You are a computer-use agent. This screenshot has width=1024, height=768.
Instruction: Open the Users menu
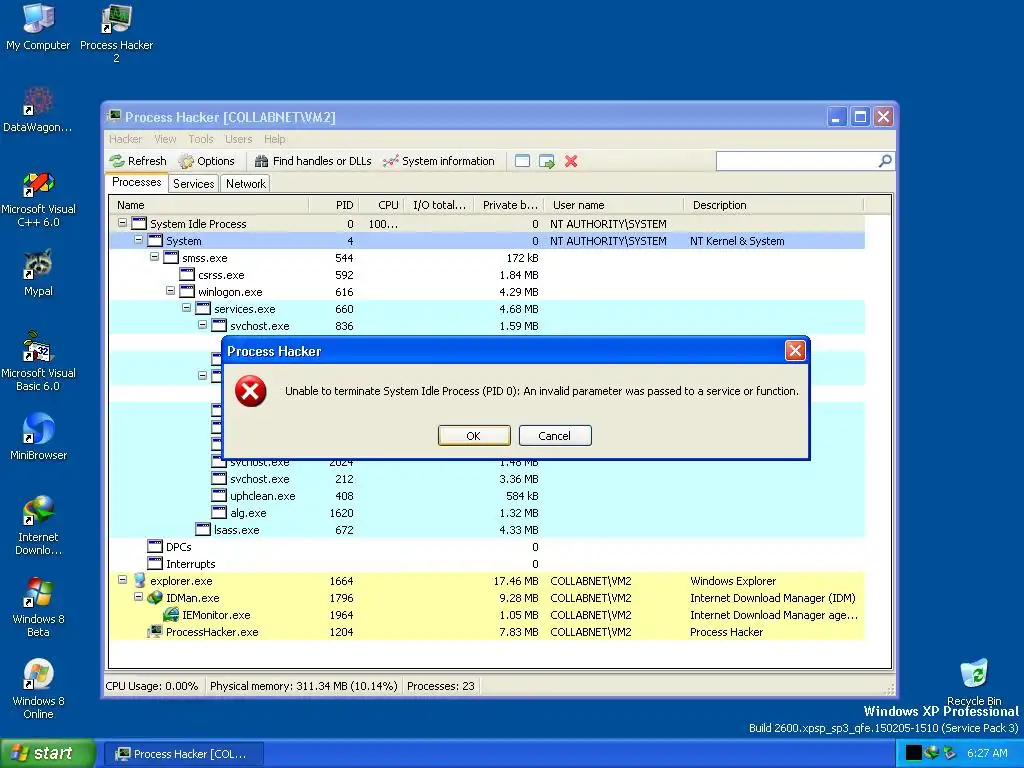coord(238,139)
